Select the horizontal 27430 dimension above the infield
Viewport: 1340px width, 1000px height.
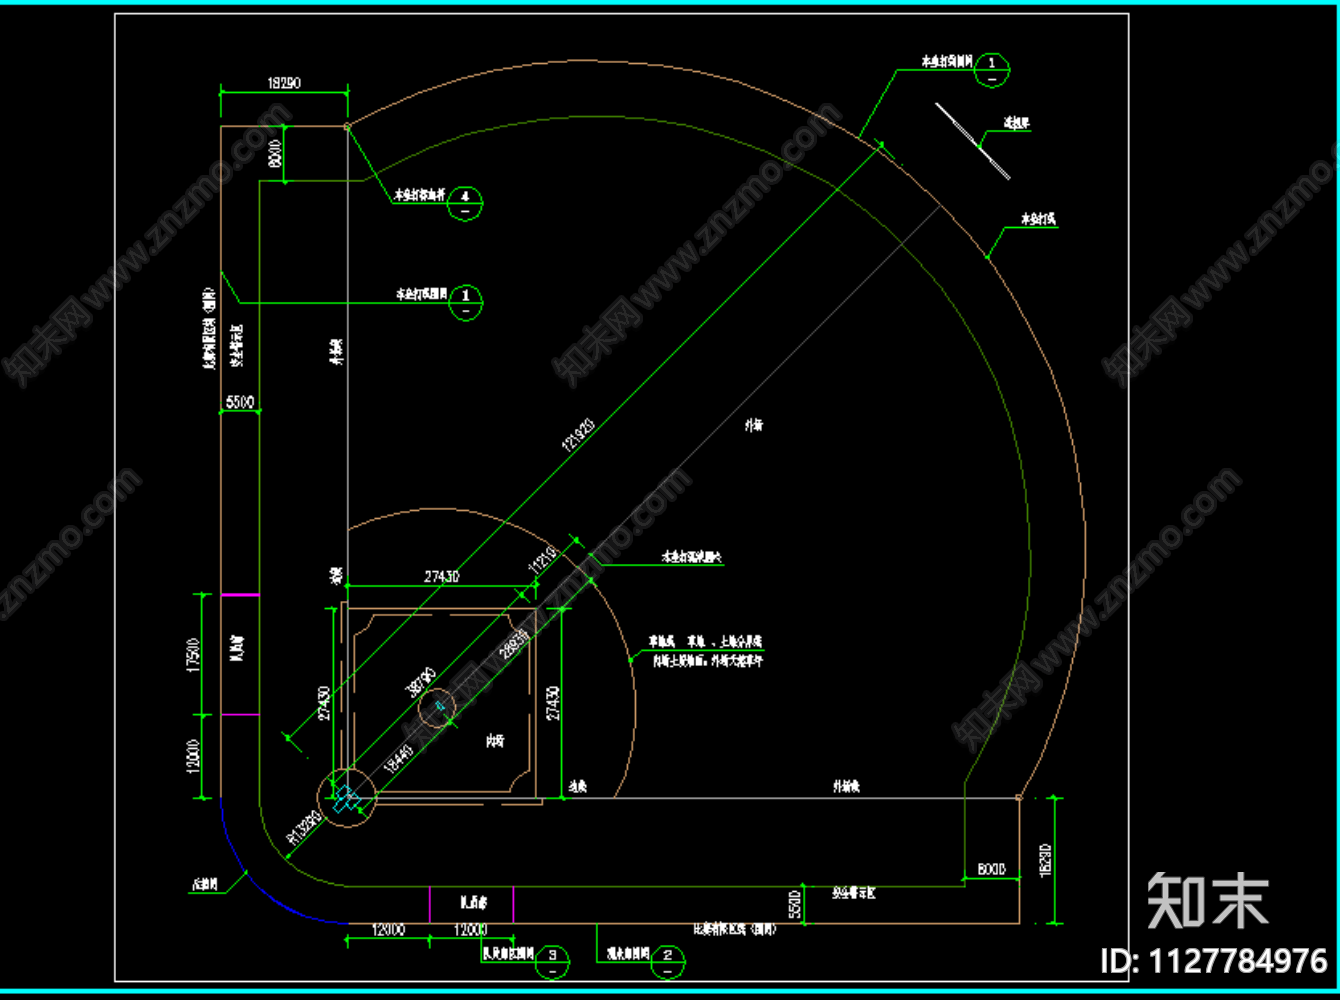(441, 576)
